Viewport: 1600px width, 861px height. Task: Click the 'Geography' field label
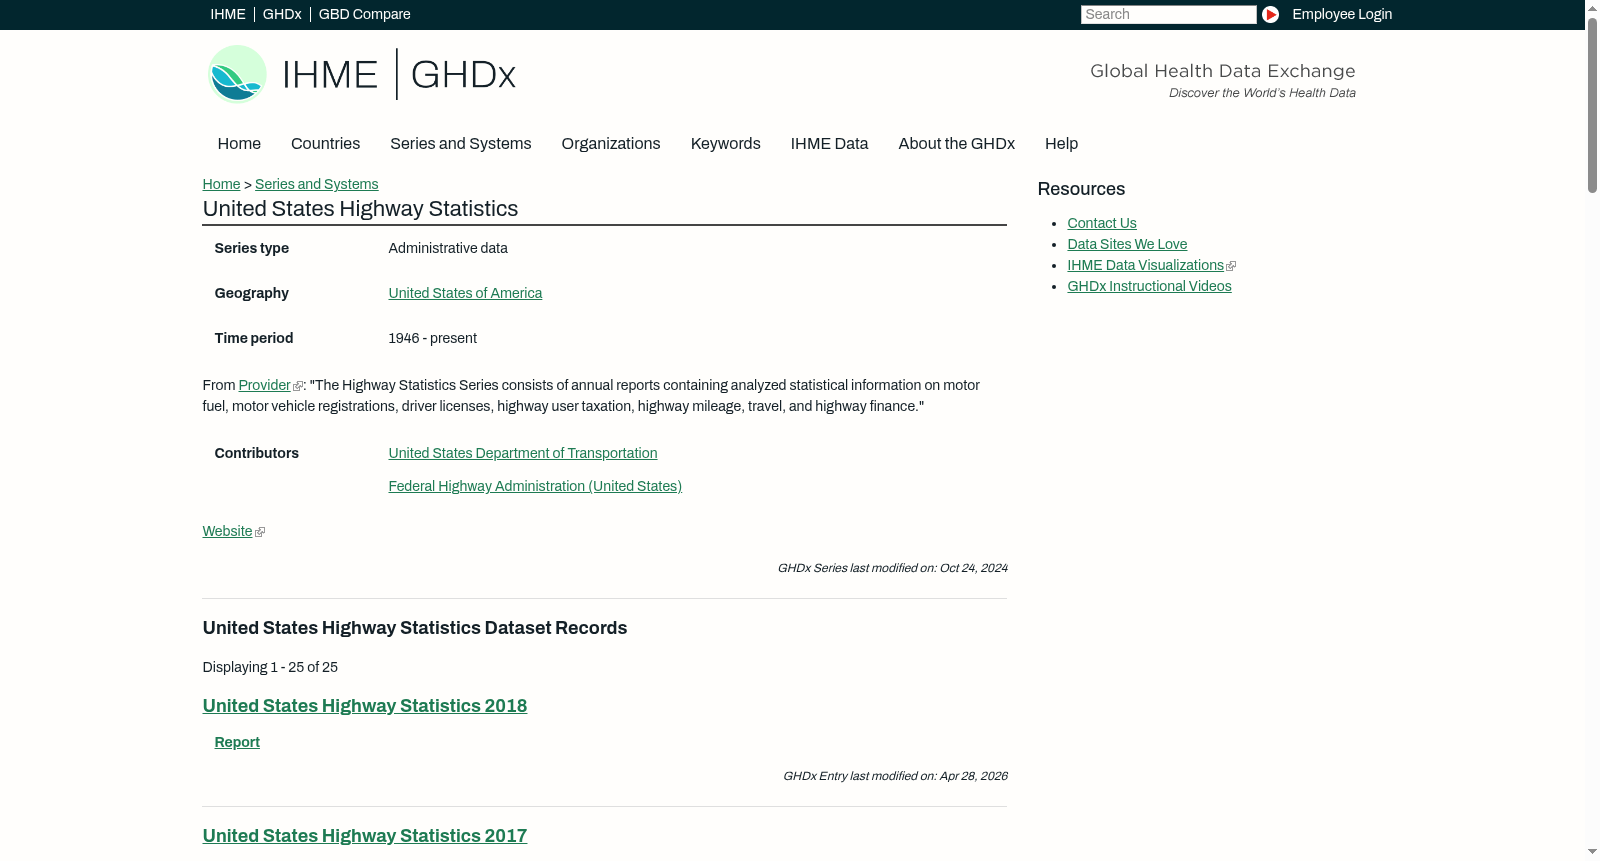pos(251,293)
